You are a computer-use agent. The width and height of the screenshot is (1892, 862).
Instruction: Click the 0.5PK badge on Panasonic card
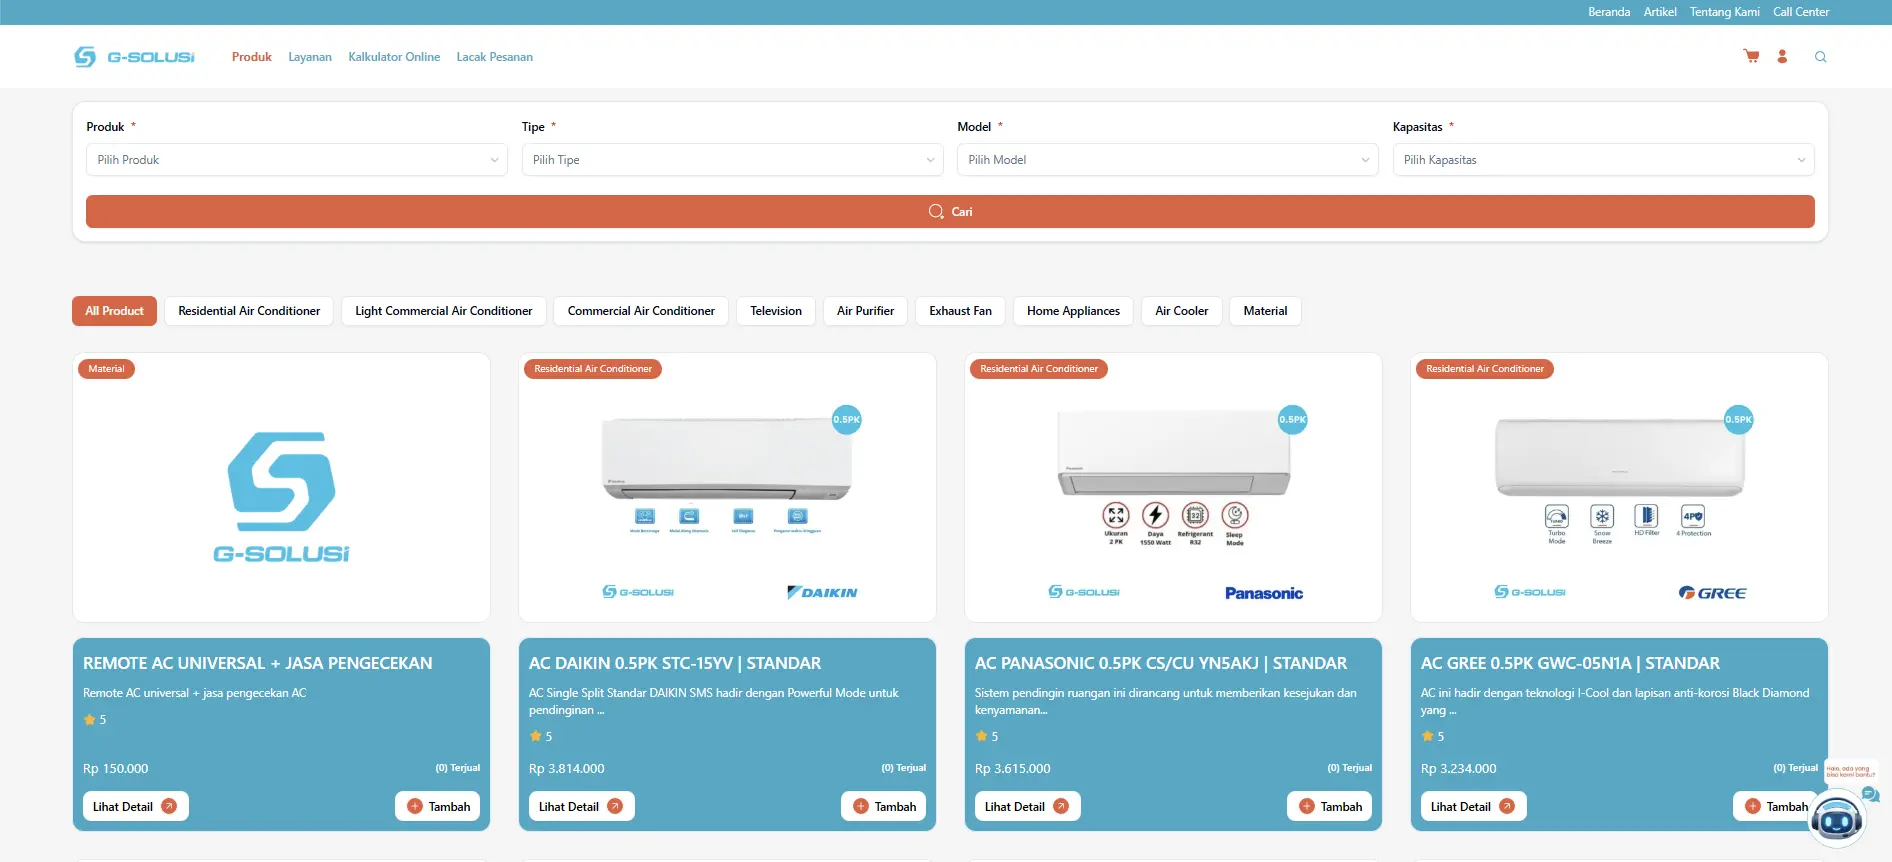pos(1293,420)
